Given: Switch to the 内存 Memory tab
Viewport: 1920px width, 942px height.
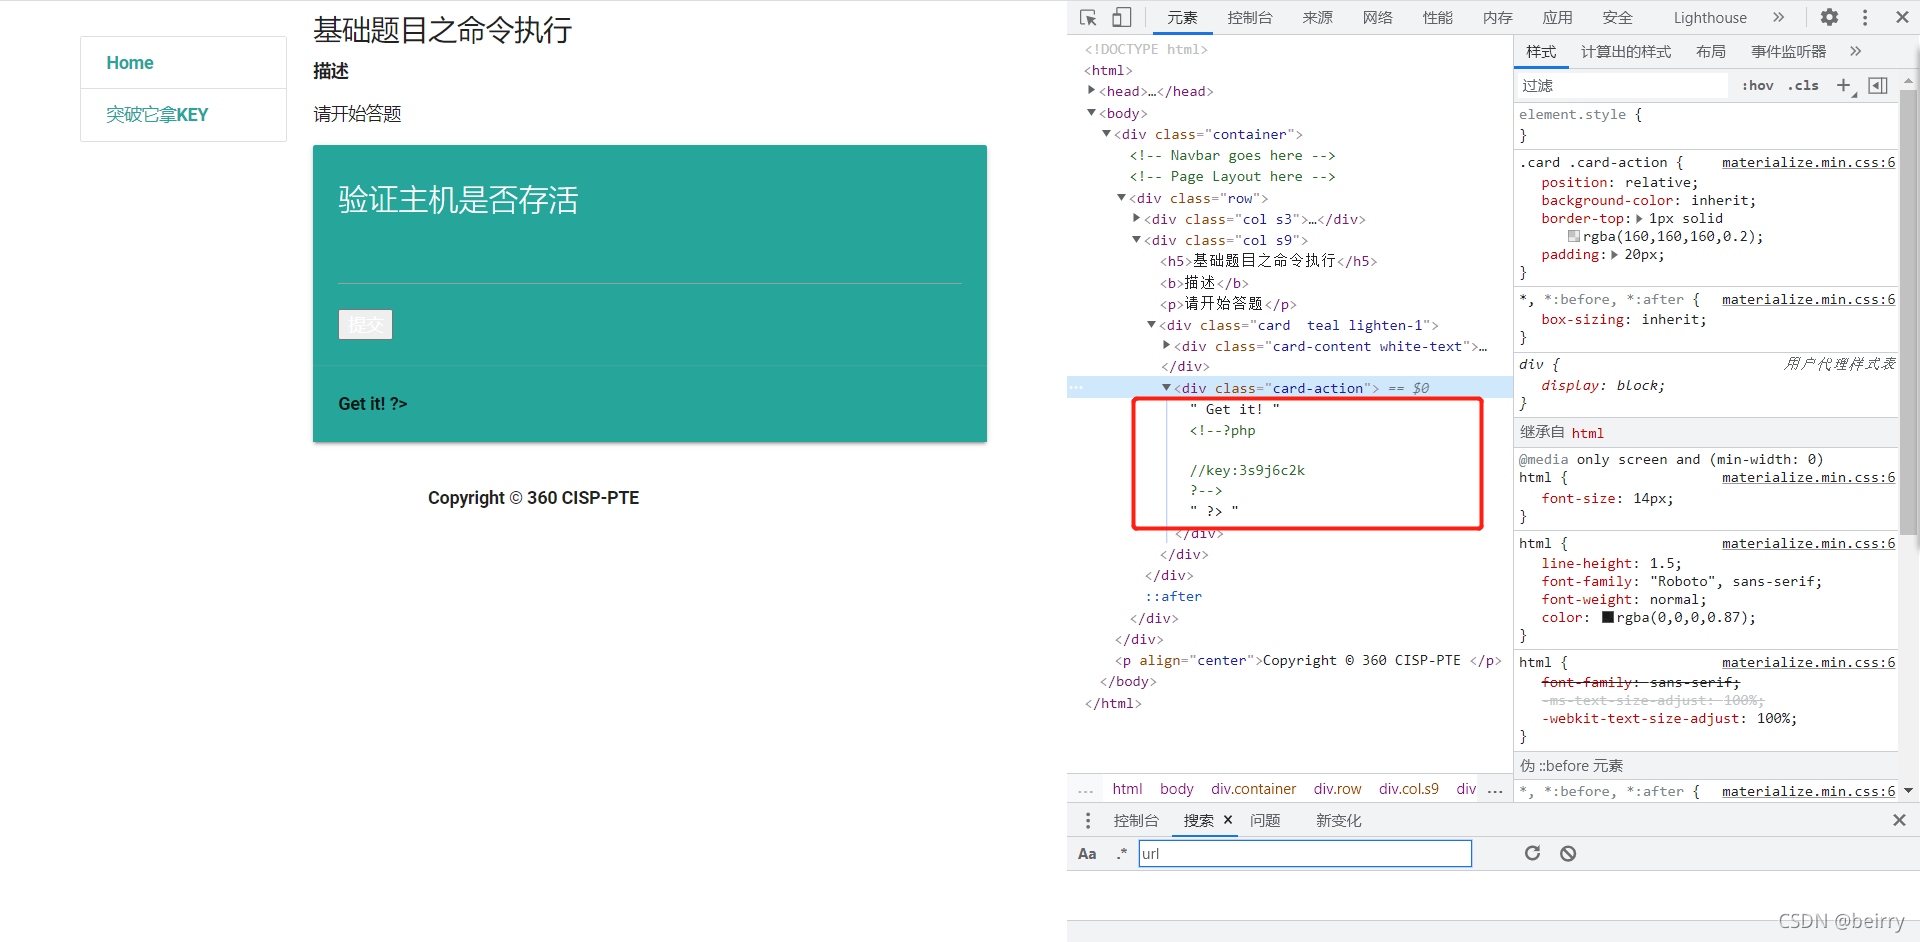Looking at the screenshot, I should [1497, 17].
